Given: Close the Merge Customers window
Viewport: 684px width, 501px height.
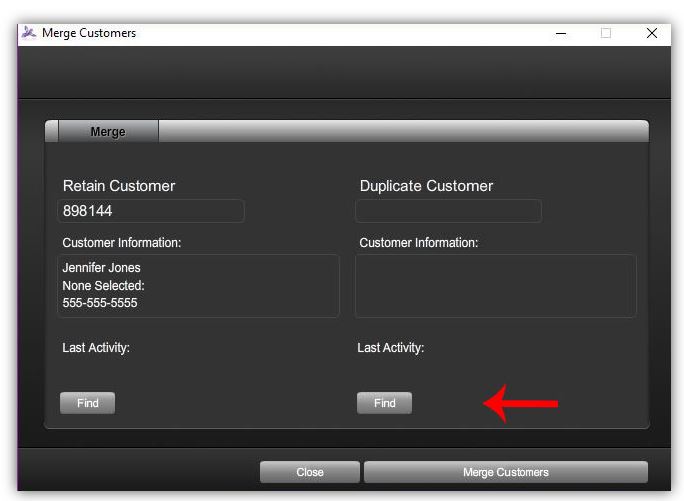Looking at the screenshot, I should point(652,33).
